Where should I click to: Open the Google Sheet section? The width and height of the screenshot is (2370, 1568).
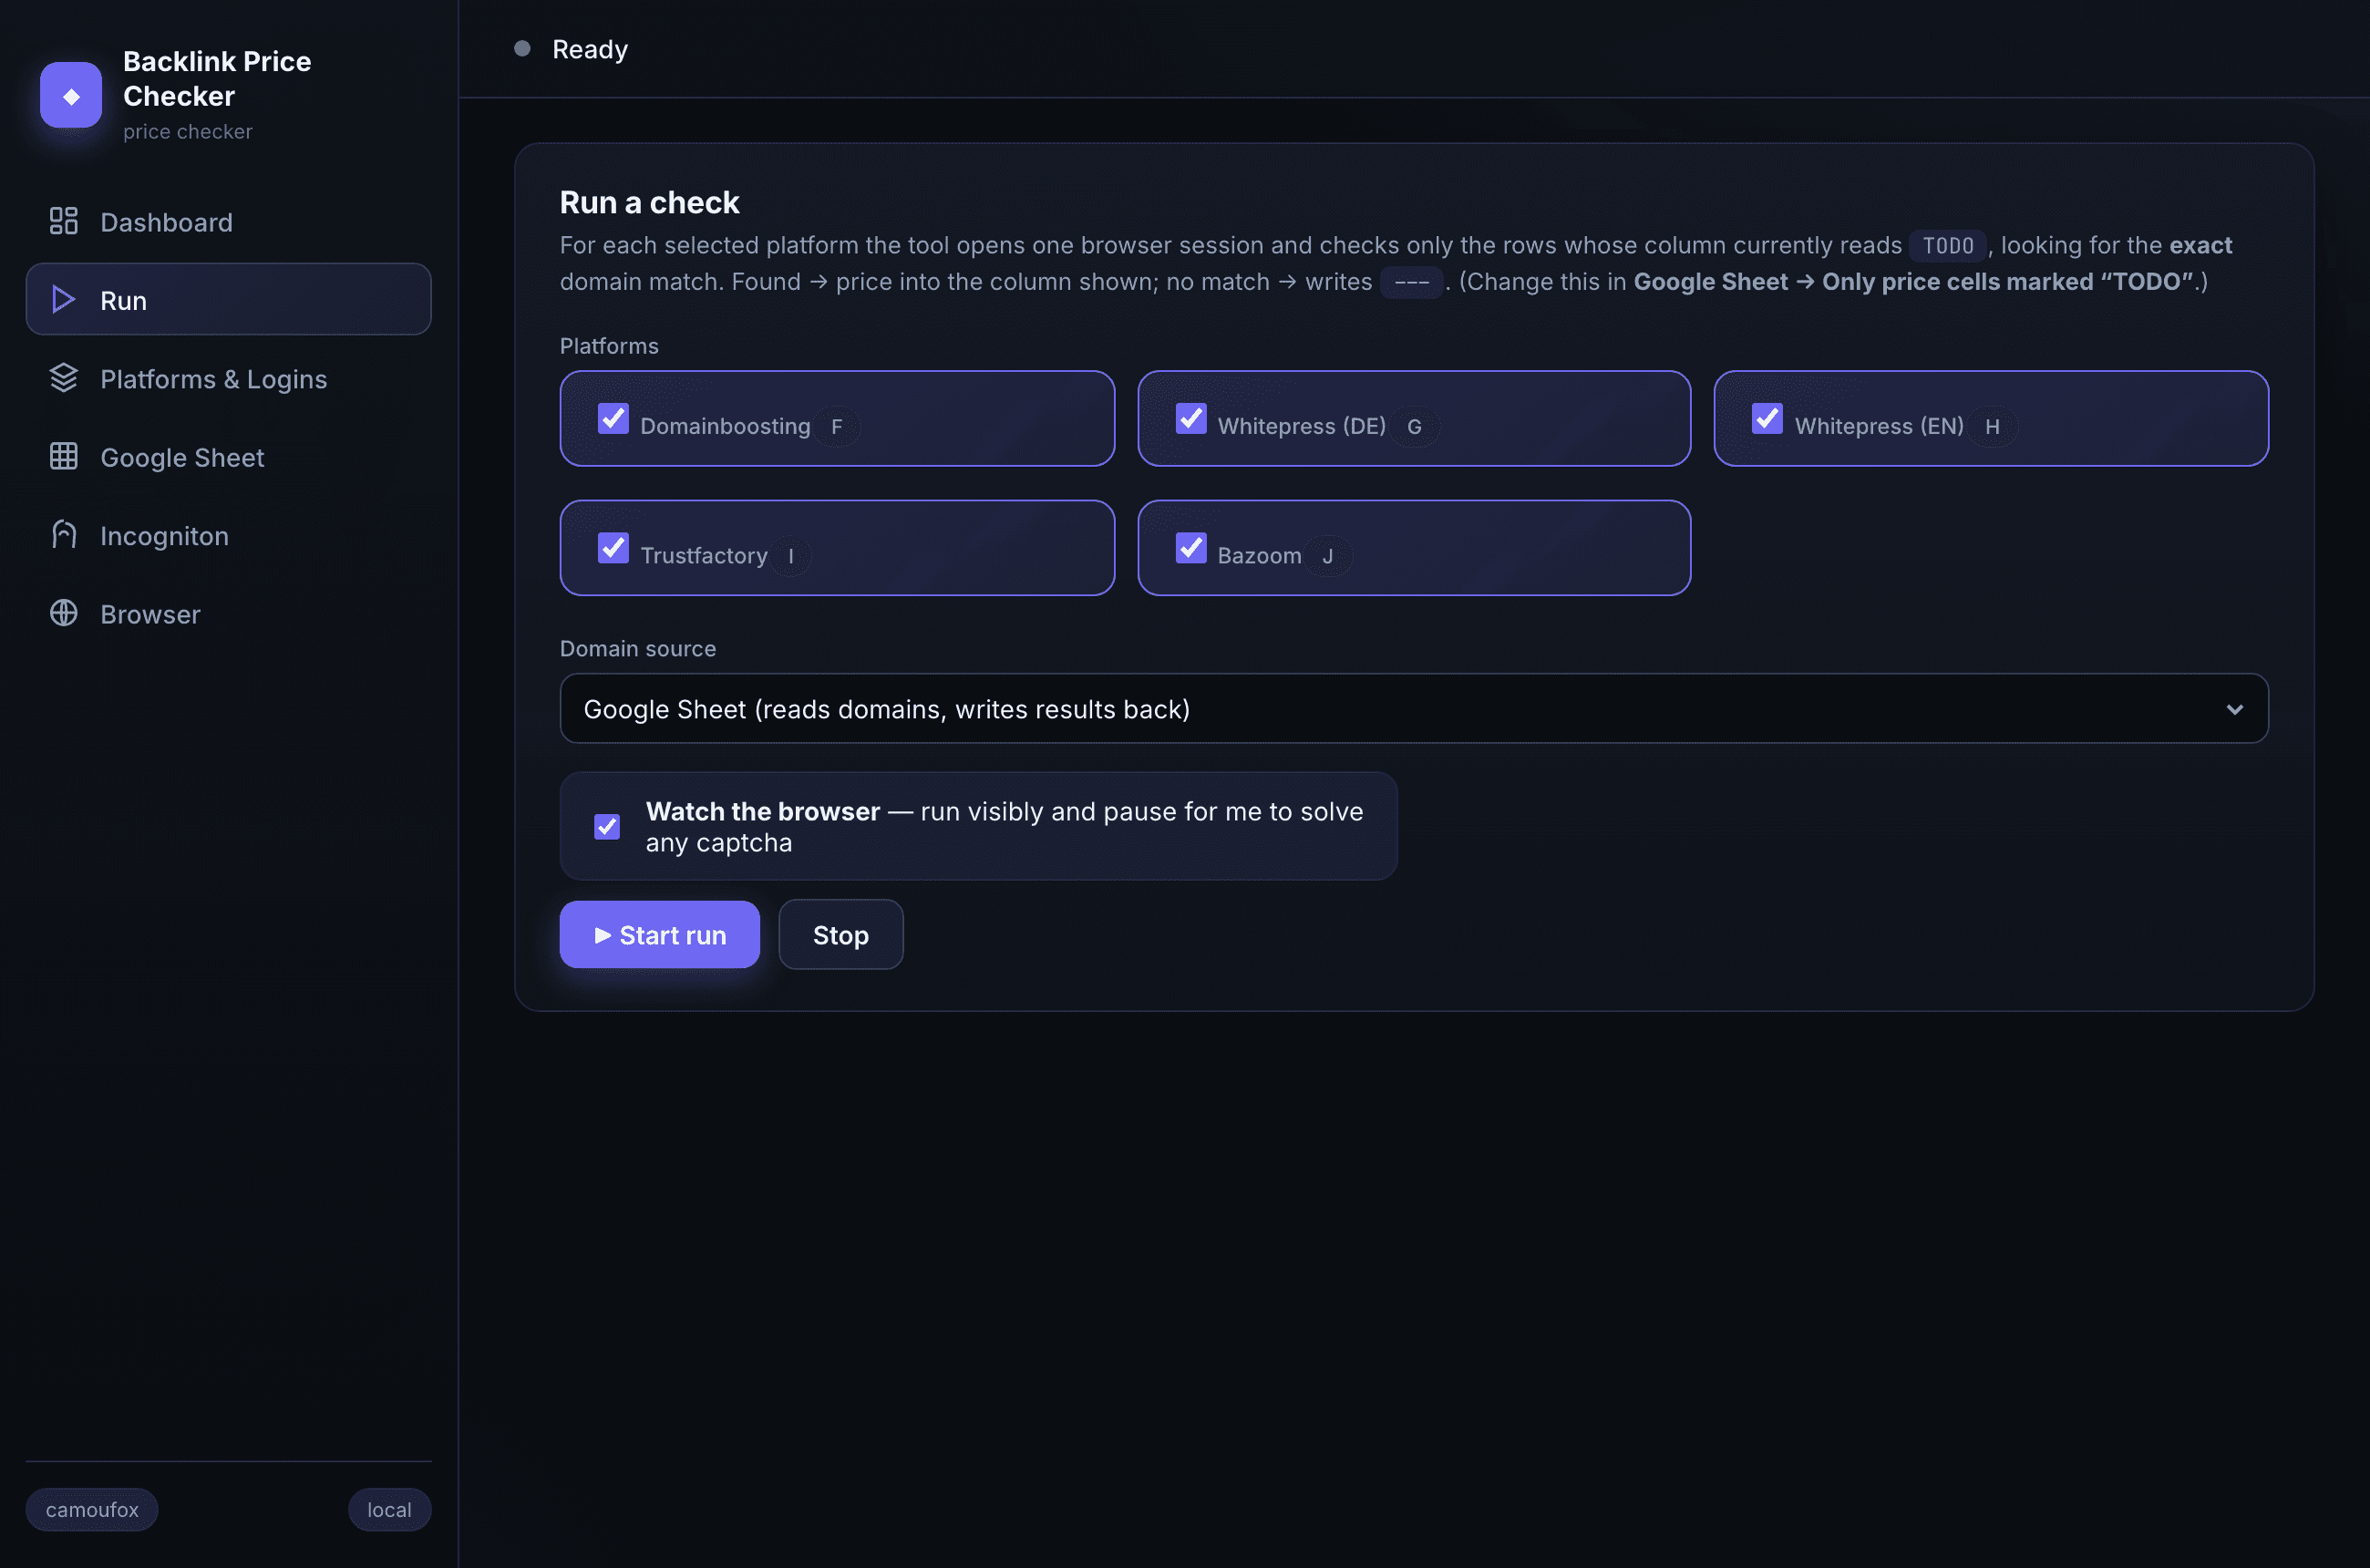pyautogui.click(x=228, y=456)
